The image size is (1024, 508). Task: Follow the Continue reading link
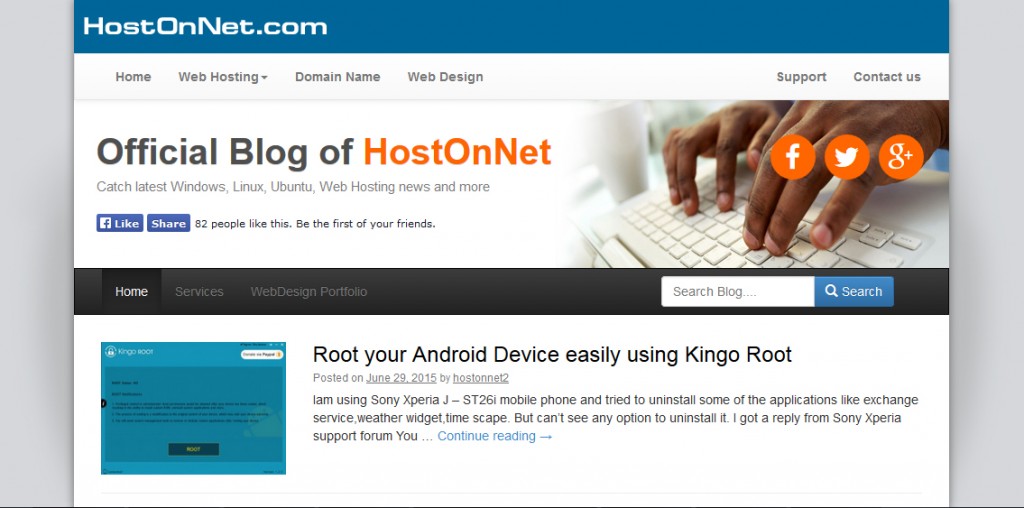point(494,436)
